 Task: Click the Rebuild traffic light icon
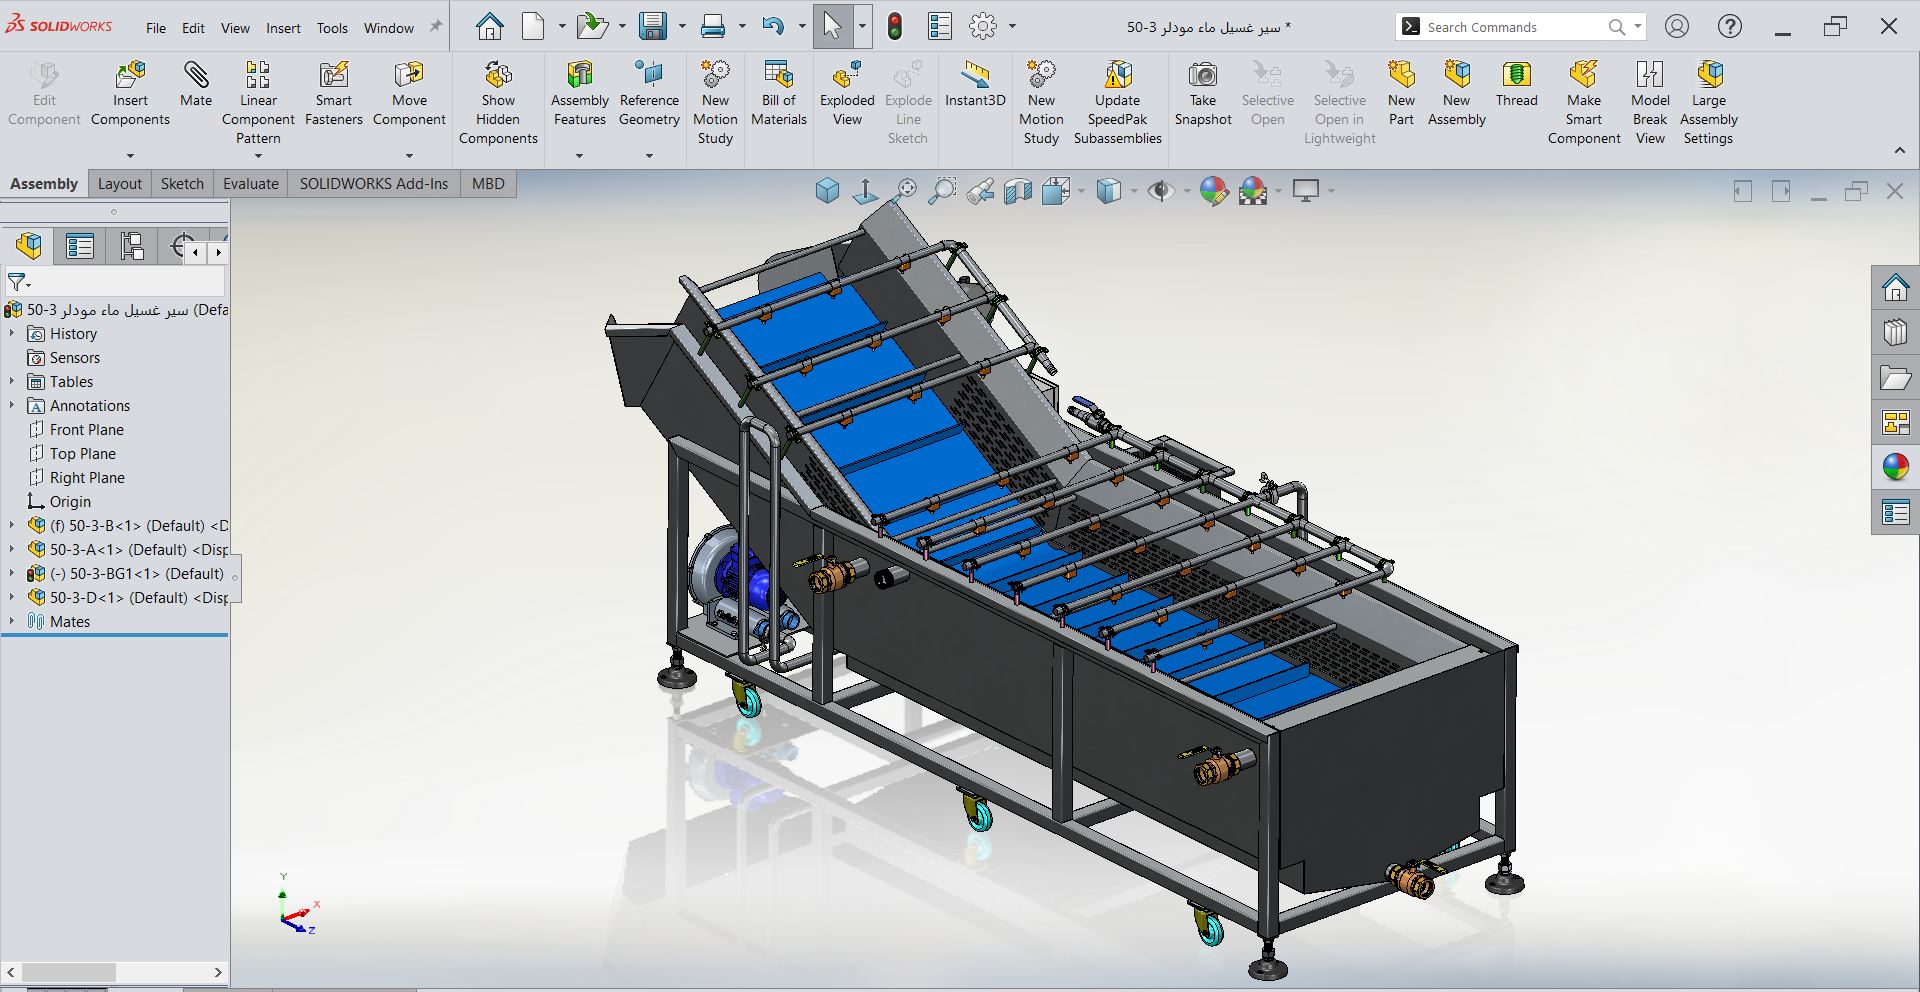tap(895, 26)
